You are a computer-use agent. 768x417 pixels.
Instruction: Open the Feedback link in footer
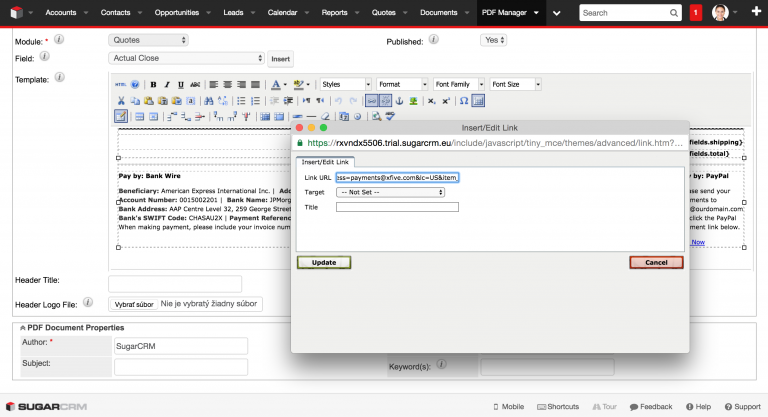(651, 407)
